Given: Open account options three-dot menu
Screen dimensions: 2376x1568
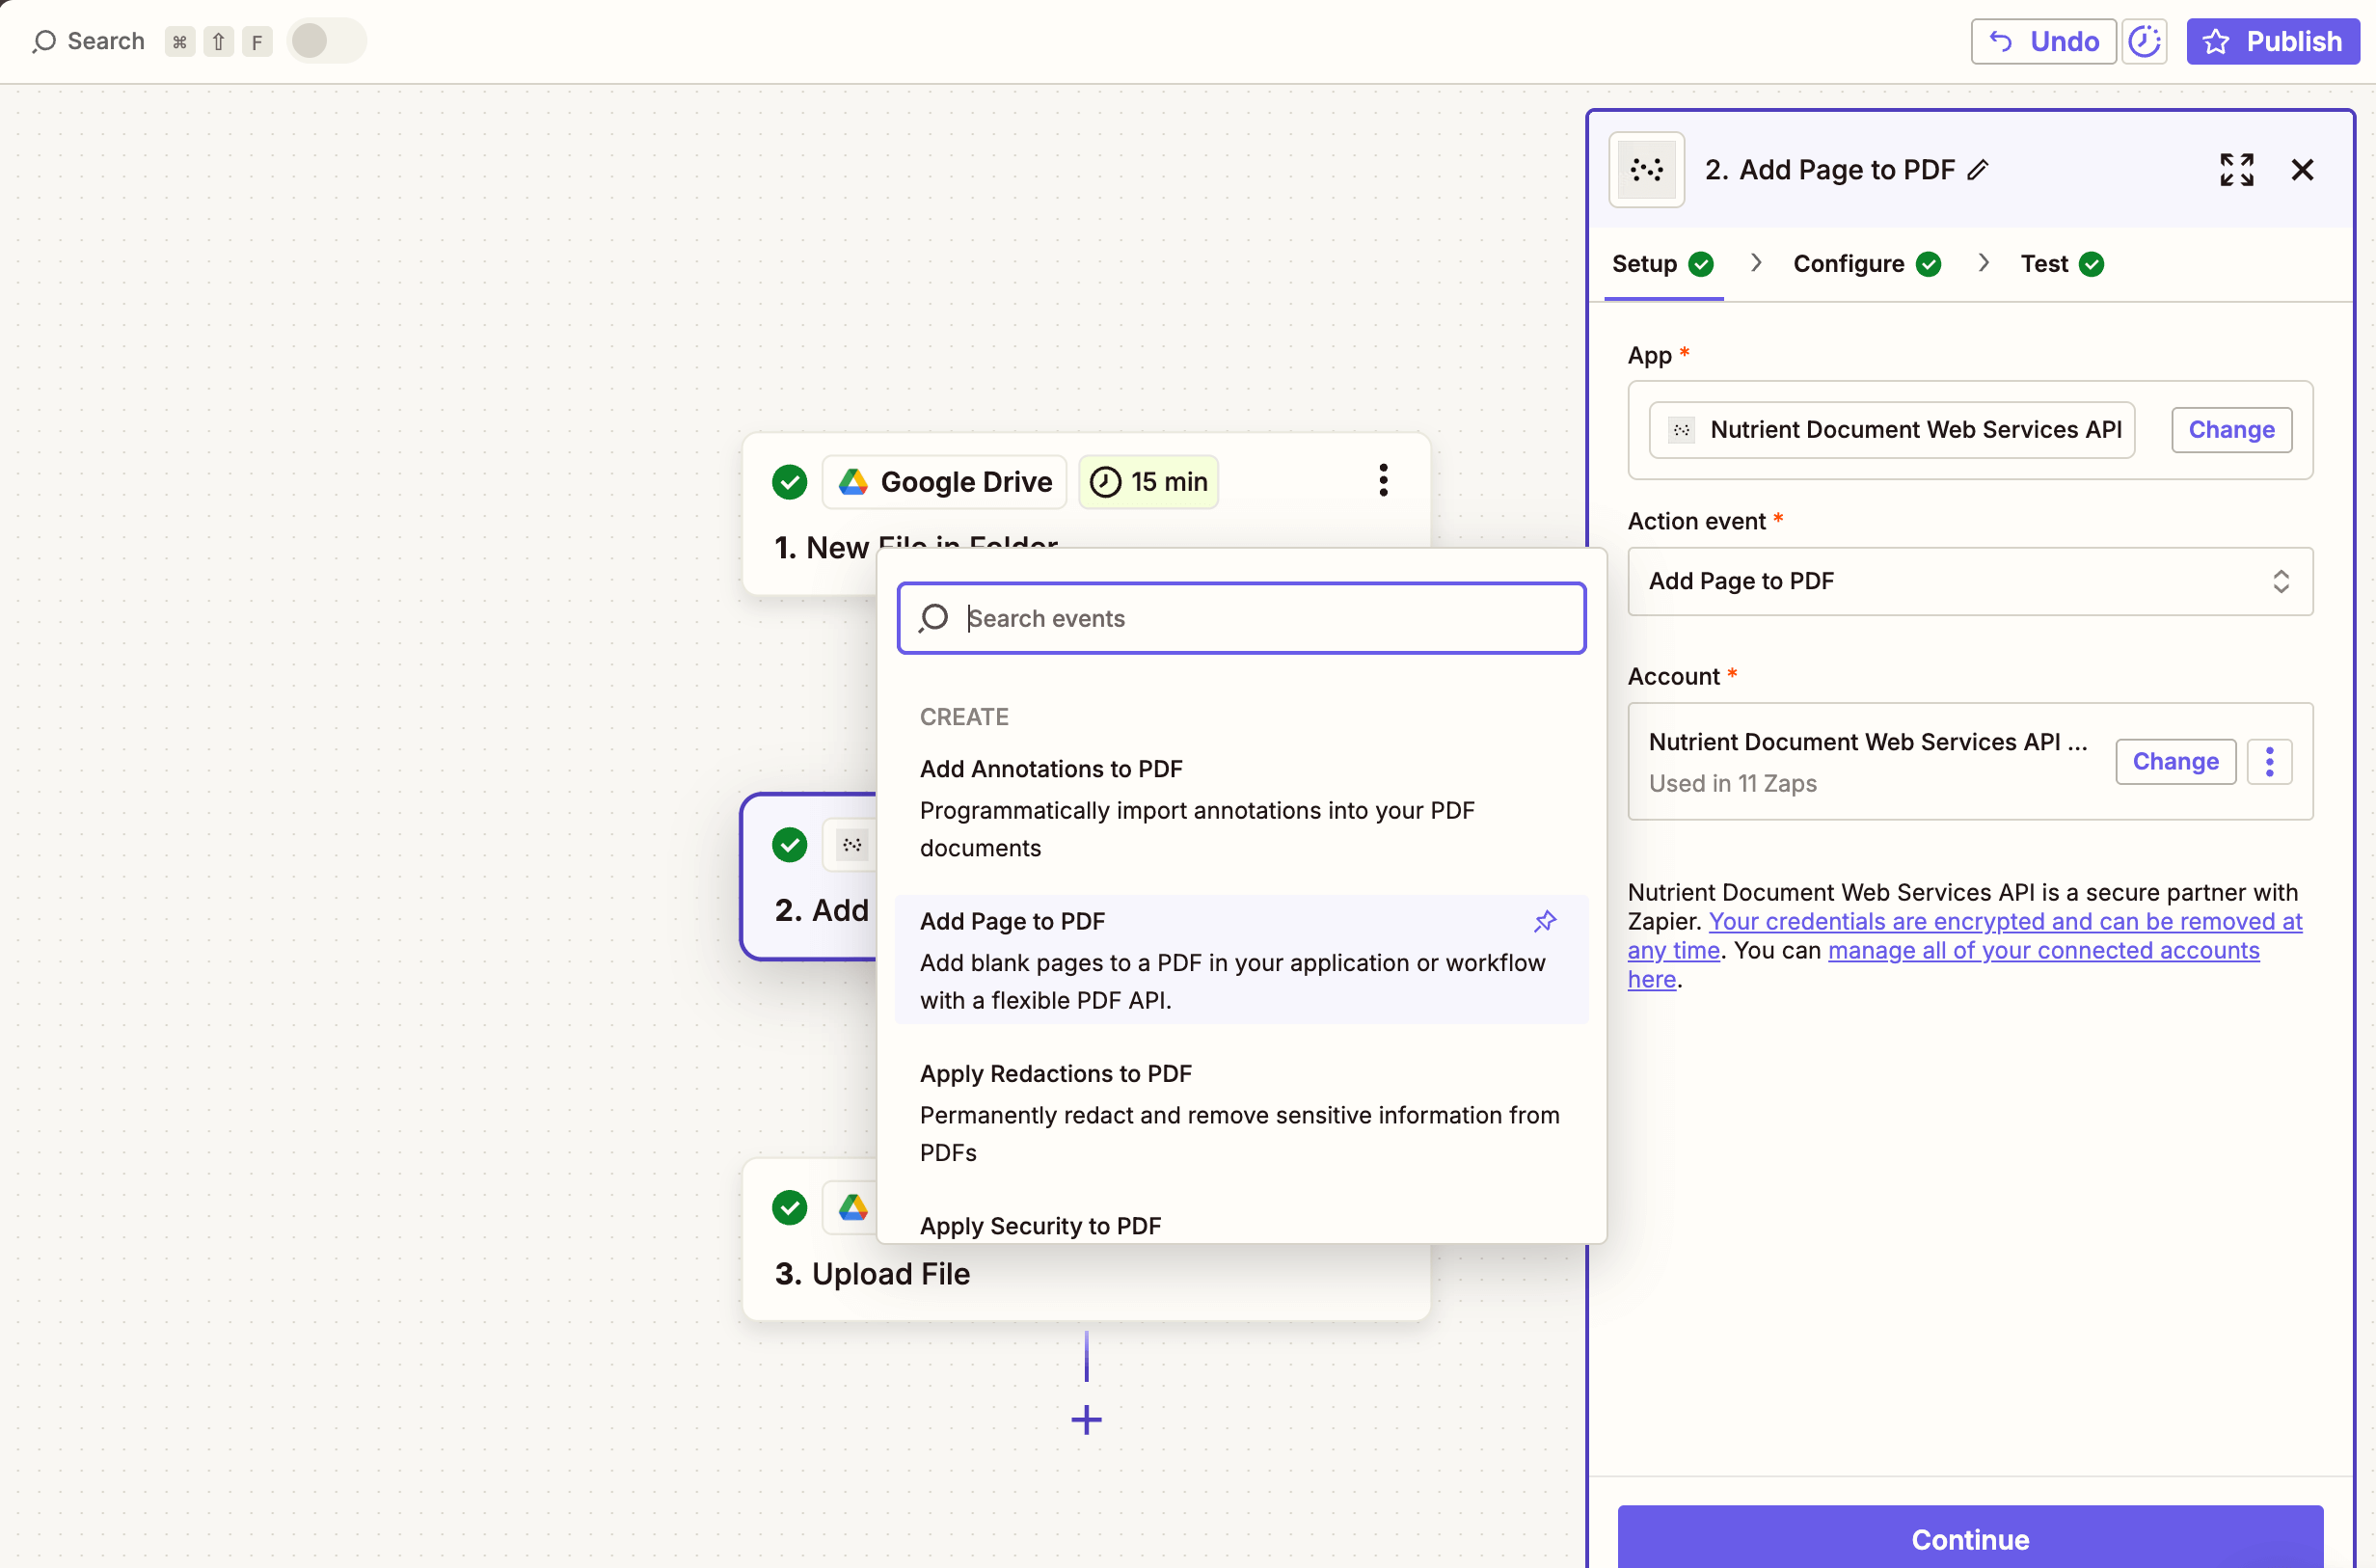Looking at the screenshot, I should (x=2269, y=762).
